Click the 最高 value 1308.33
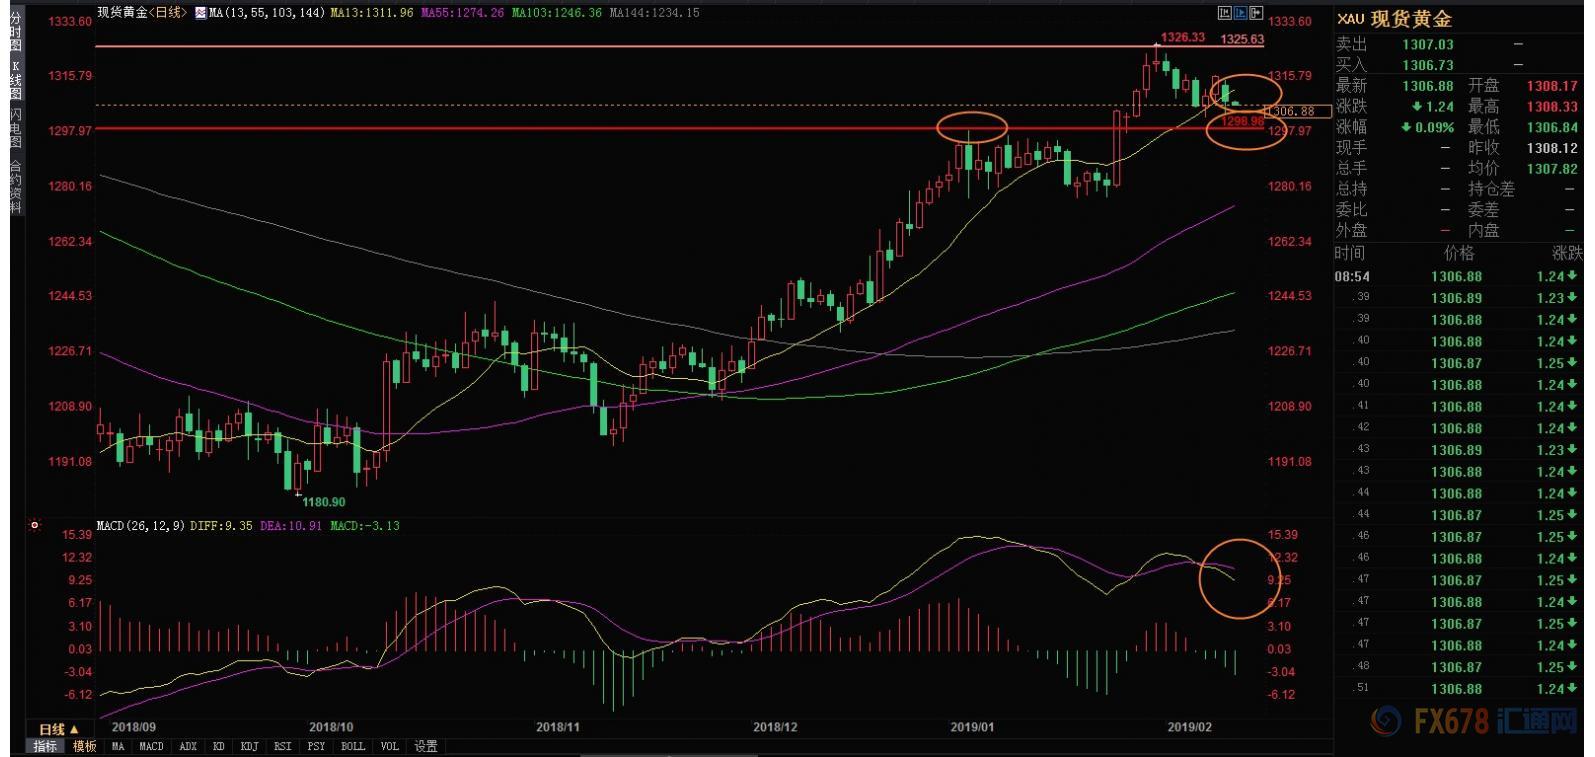Image resolution: width=1595 pixels, height=757 pixels. (x=1552, y=106)
